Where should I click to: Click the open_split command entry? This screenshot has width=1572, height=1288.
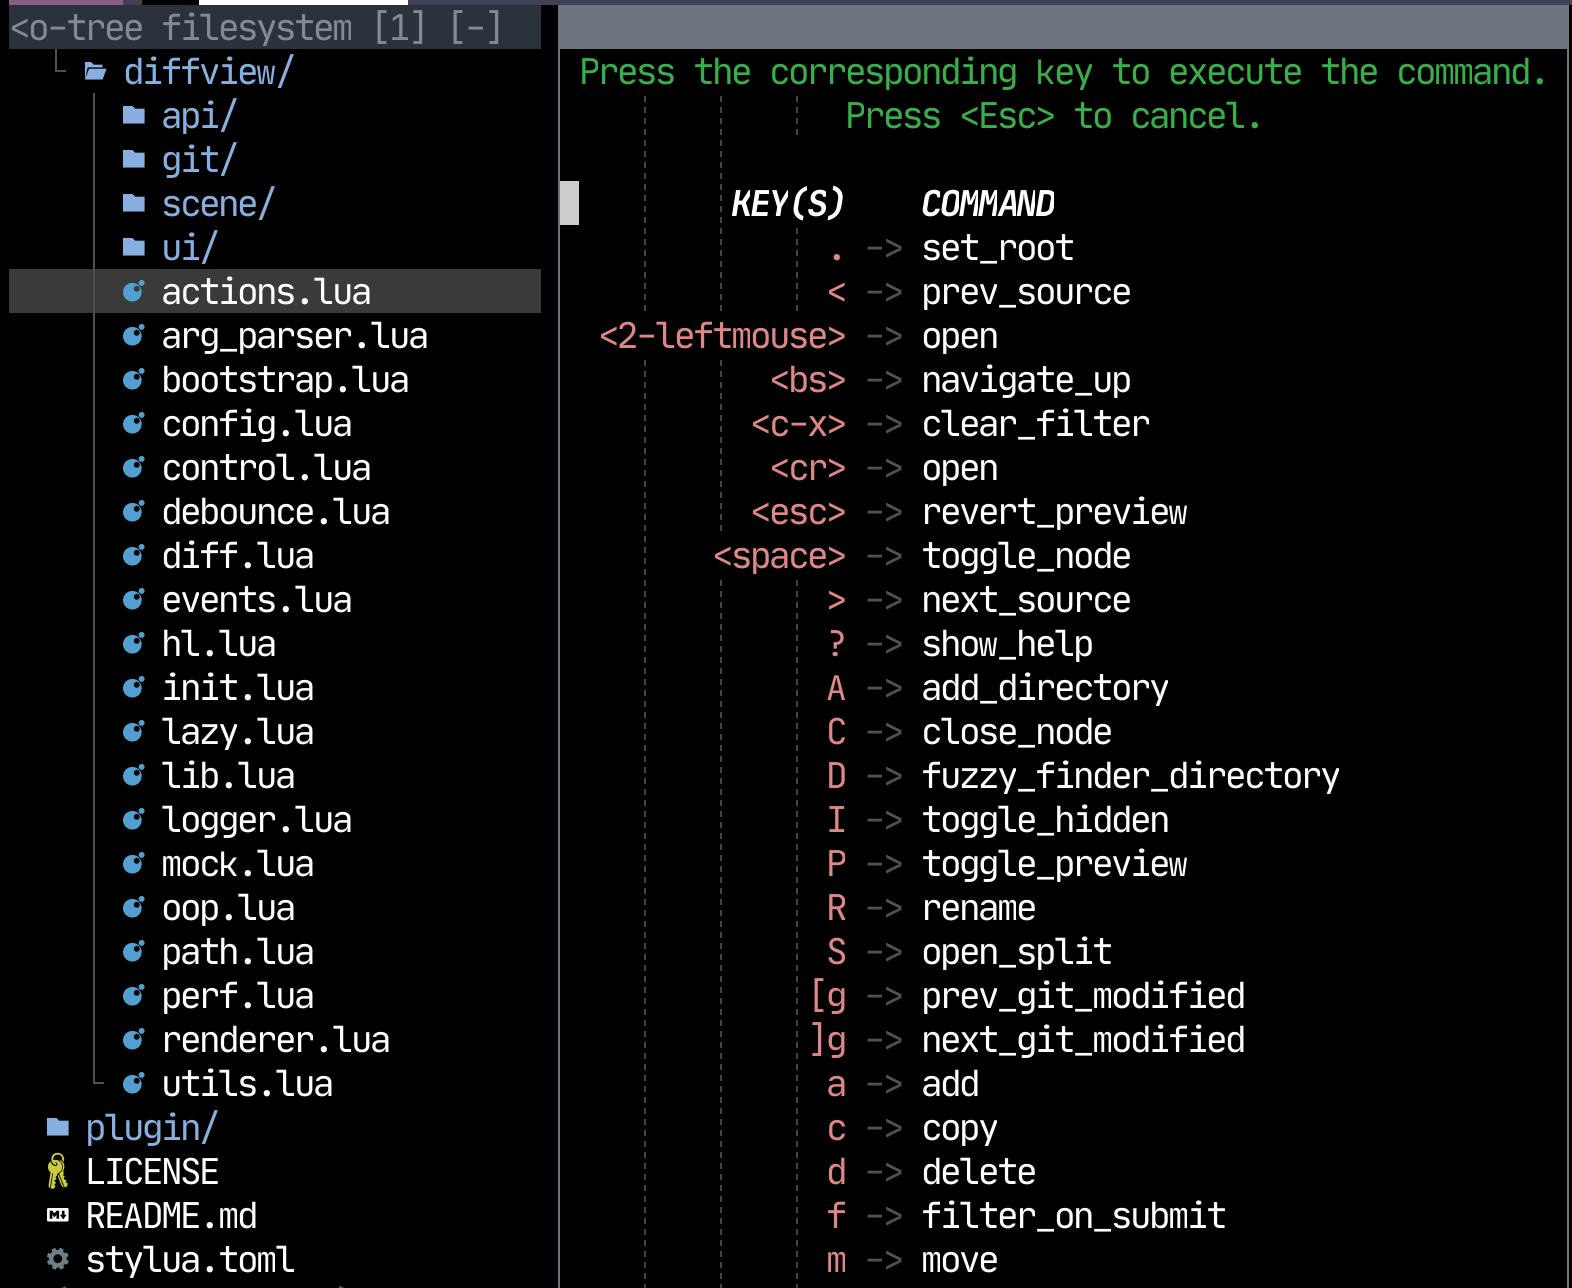[x=1017, y=952]
